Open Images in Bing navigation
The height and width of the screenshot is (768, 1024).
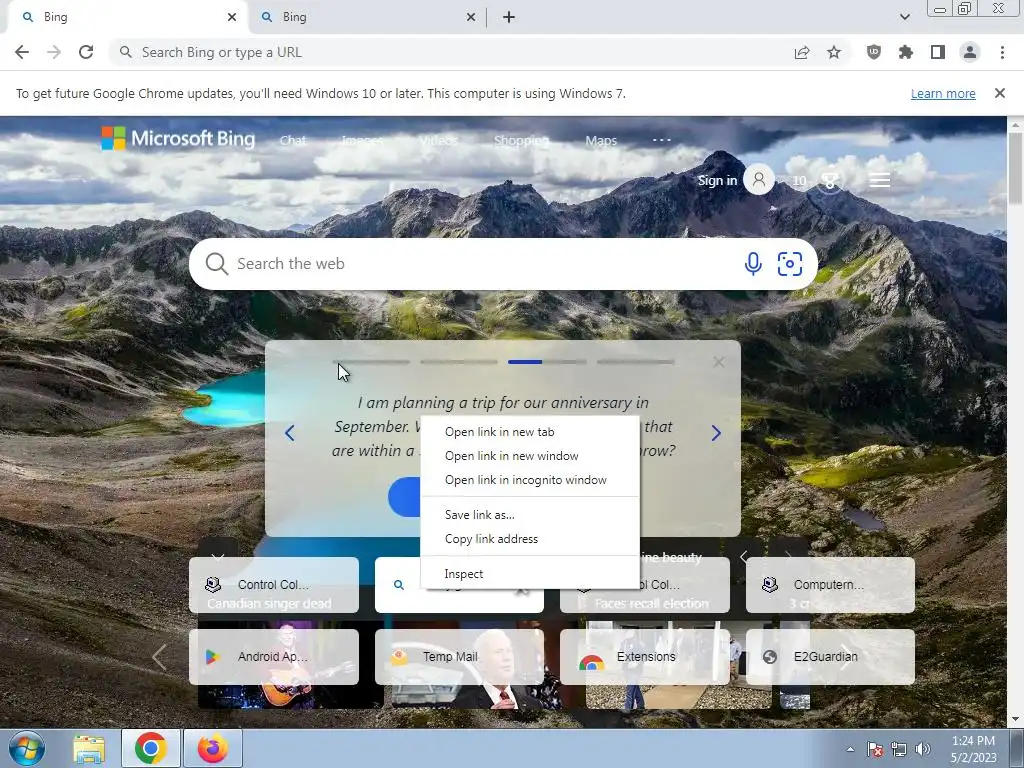click(x=362, y=140)
